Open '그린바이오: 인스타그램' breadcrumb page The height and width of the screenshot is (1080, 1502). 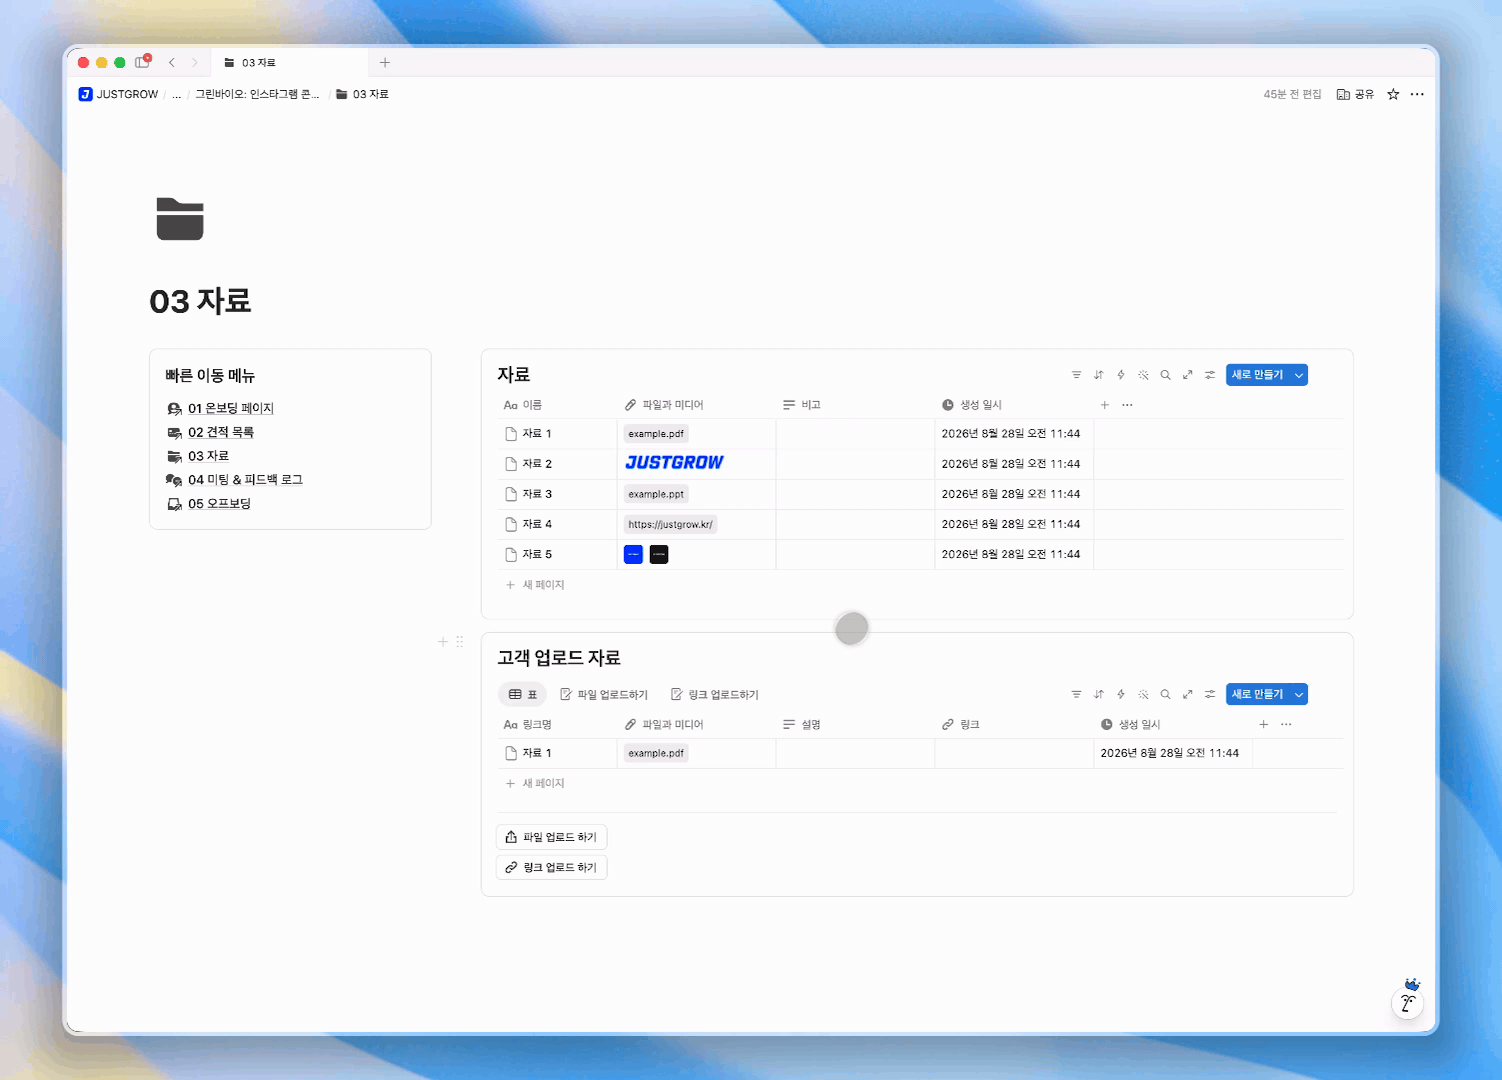pyautogui.click(x=257, y=94)
